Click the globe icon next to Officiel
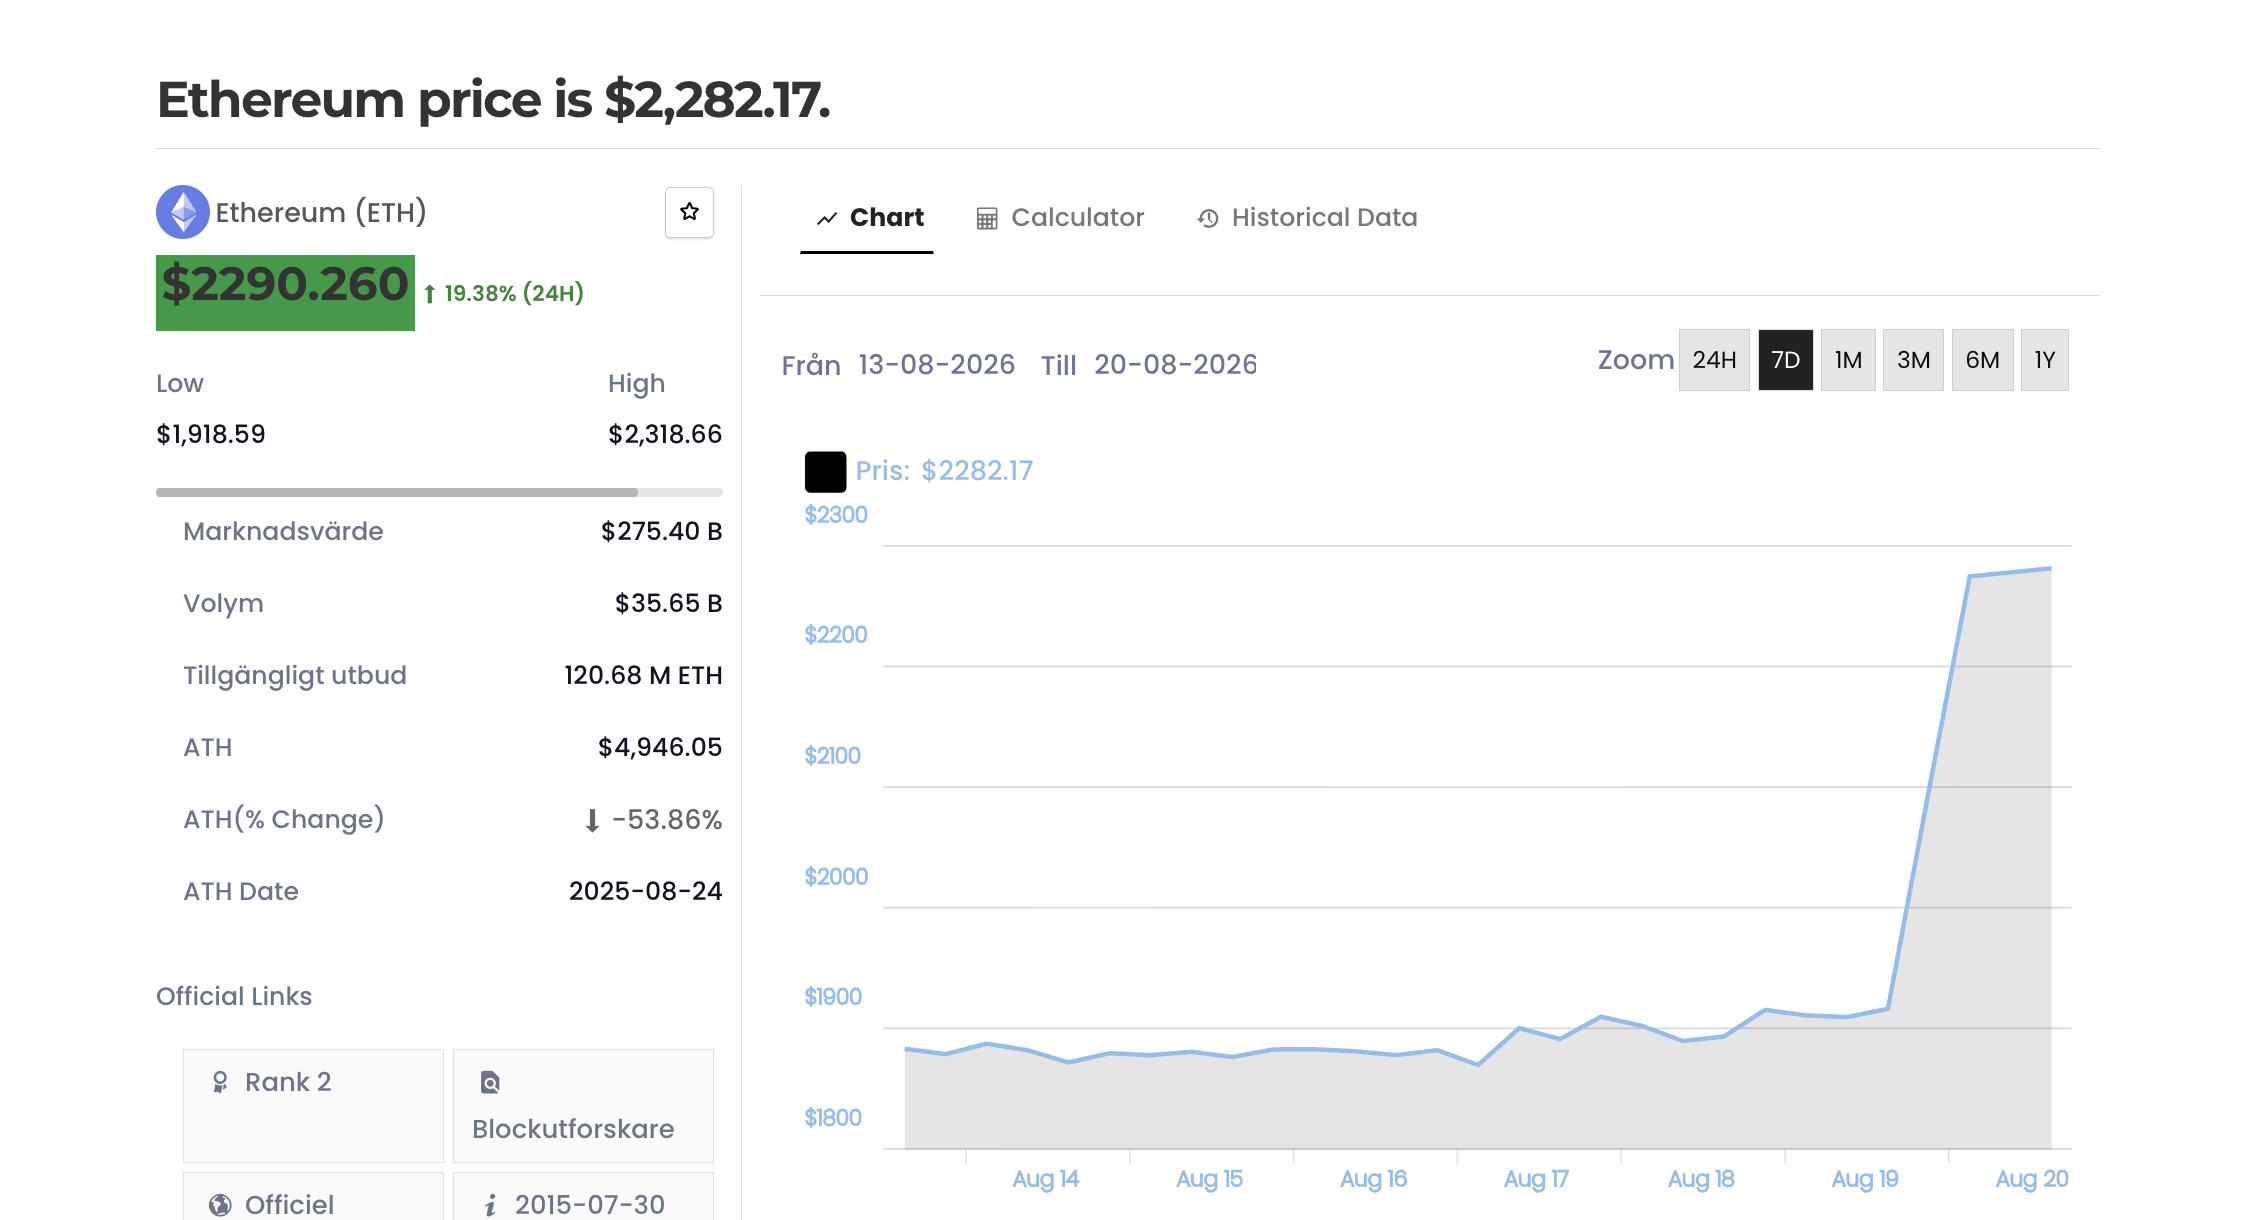Screen dimensions: 2268x1220 point(220,1205)
